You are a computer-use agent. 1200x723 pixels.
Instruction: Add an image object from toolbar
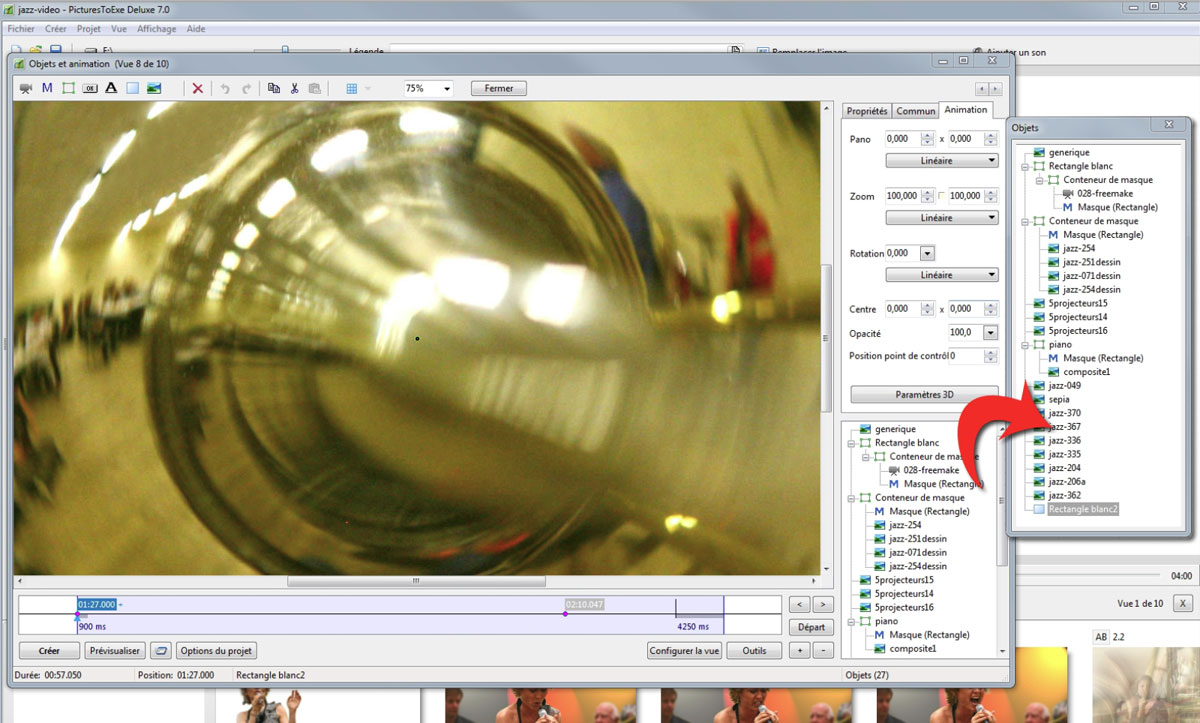click(154, 88)
